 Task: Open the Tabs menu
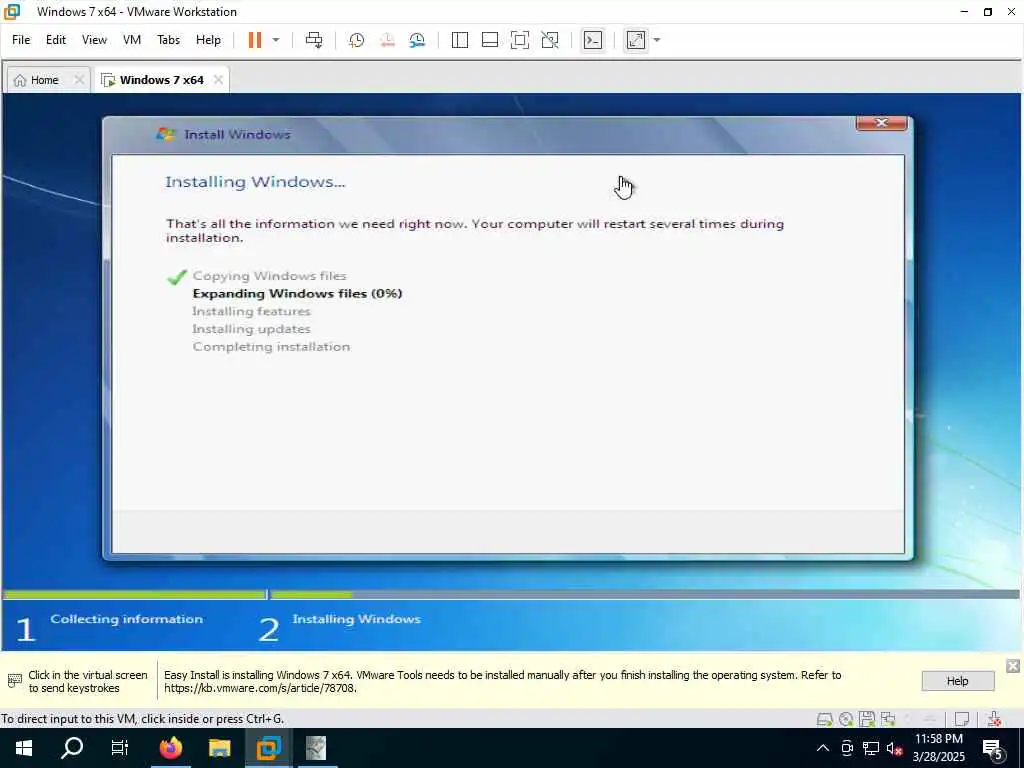click(x=168, y=40)
